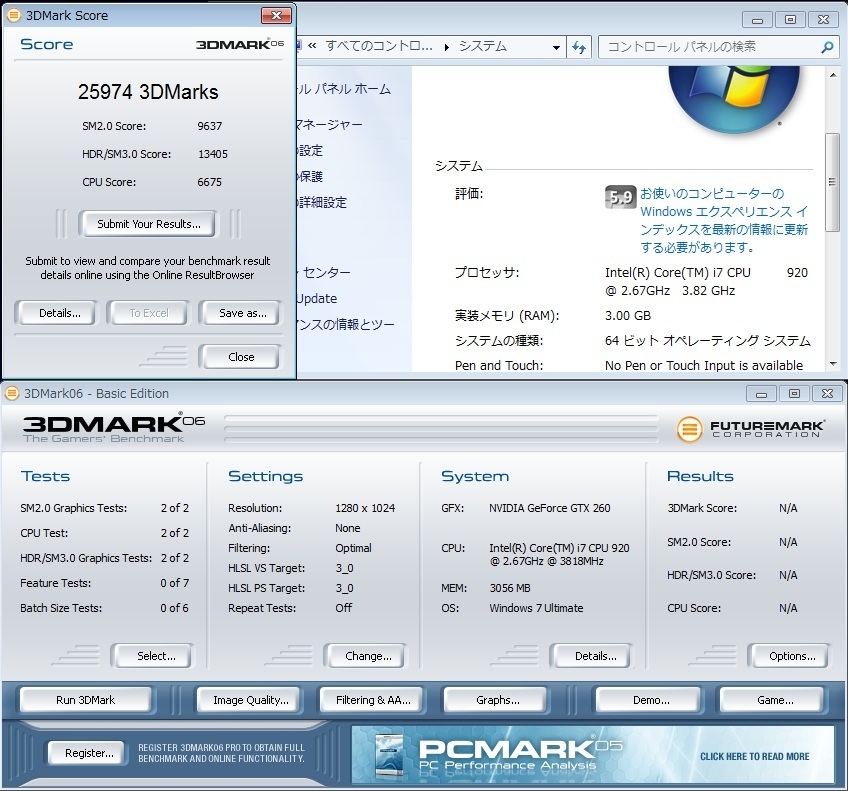This screenshot has width=848, height=791.
Task: Start benchmark with Run 3DMark
Action: point(87,700)
